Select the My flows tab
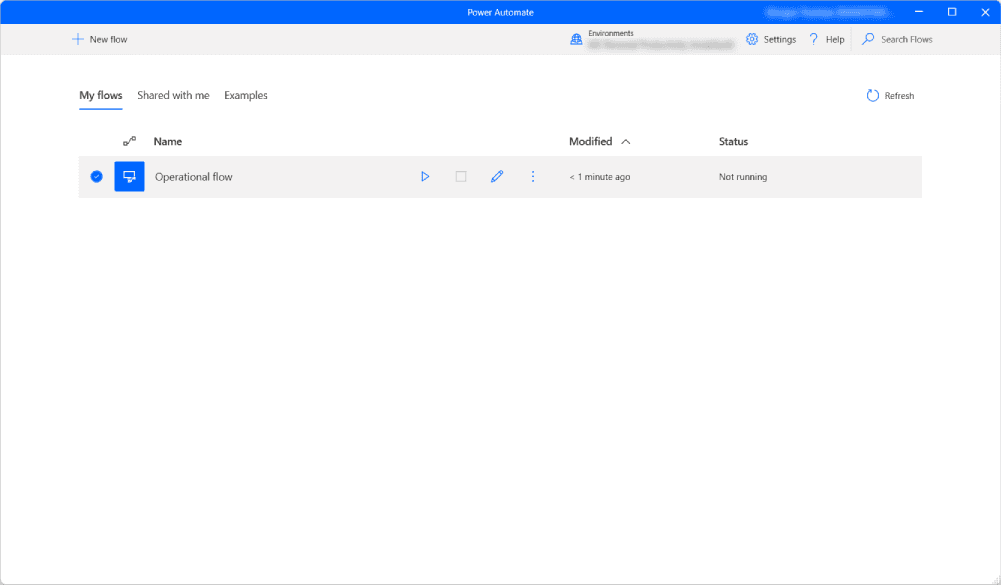This screenshot has height=585, width=1001. point(101,96)
